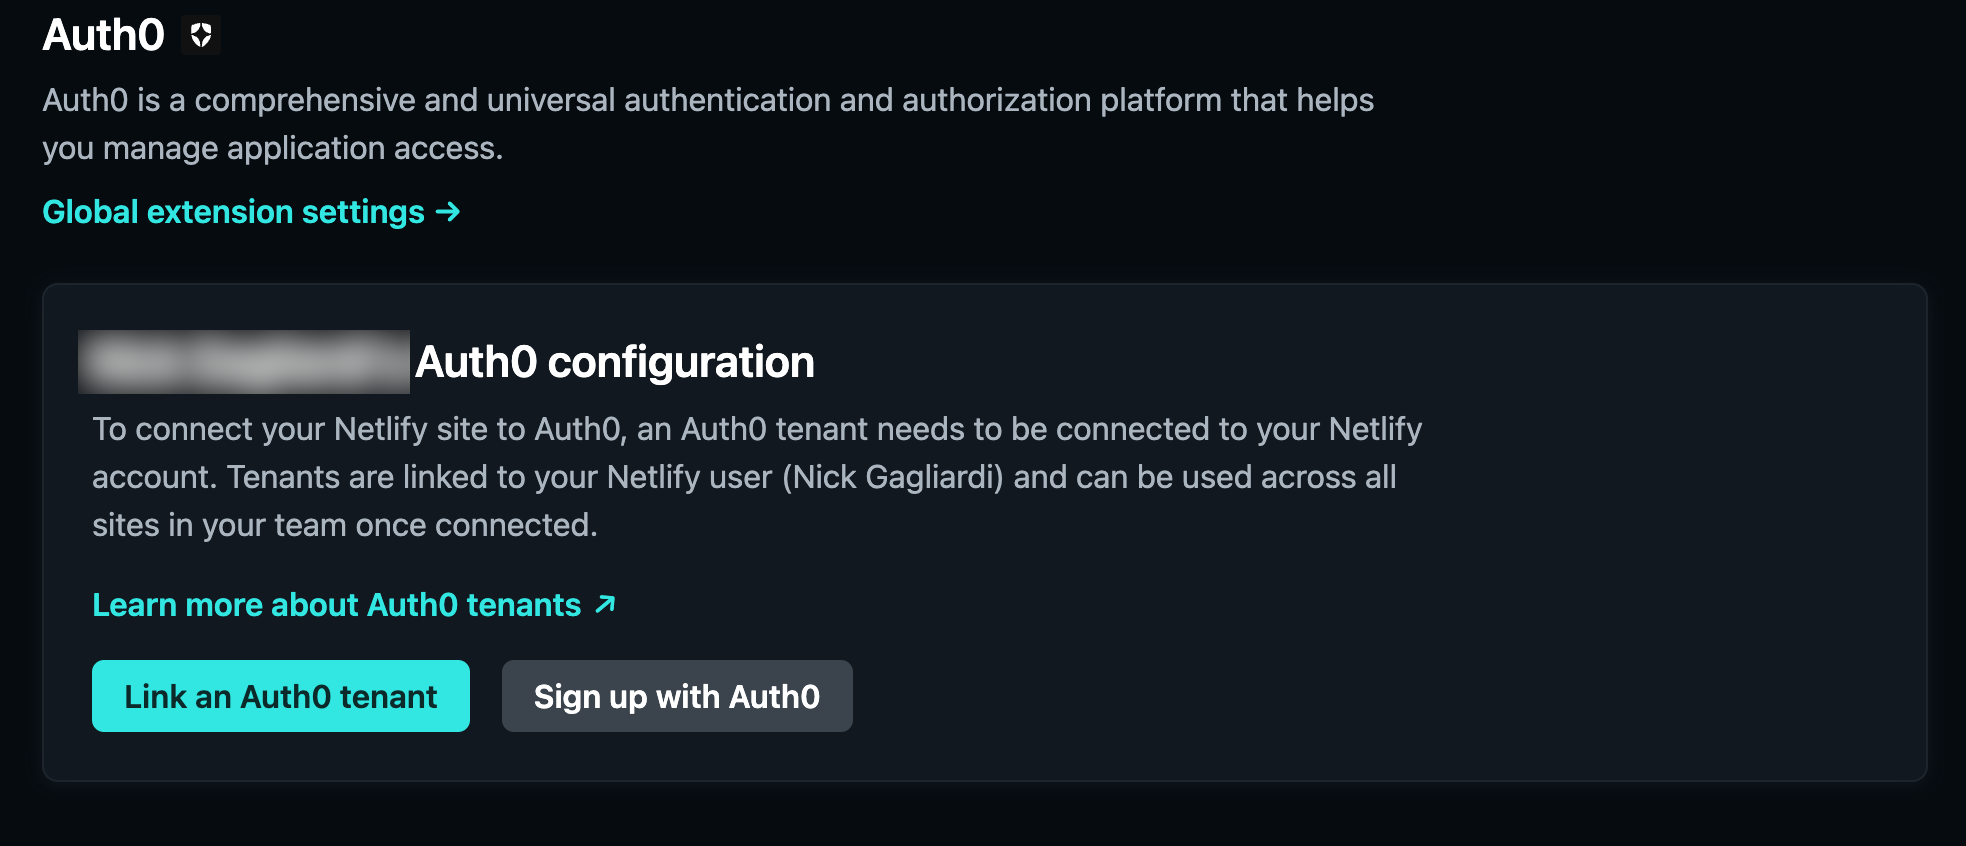Click Link an Auth0 tenant button
Image resolution: width=1966 pixels, height=846 pixels.
coord(281,696)
